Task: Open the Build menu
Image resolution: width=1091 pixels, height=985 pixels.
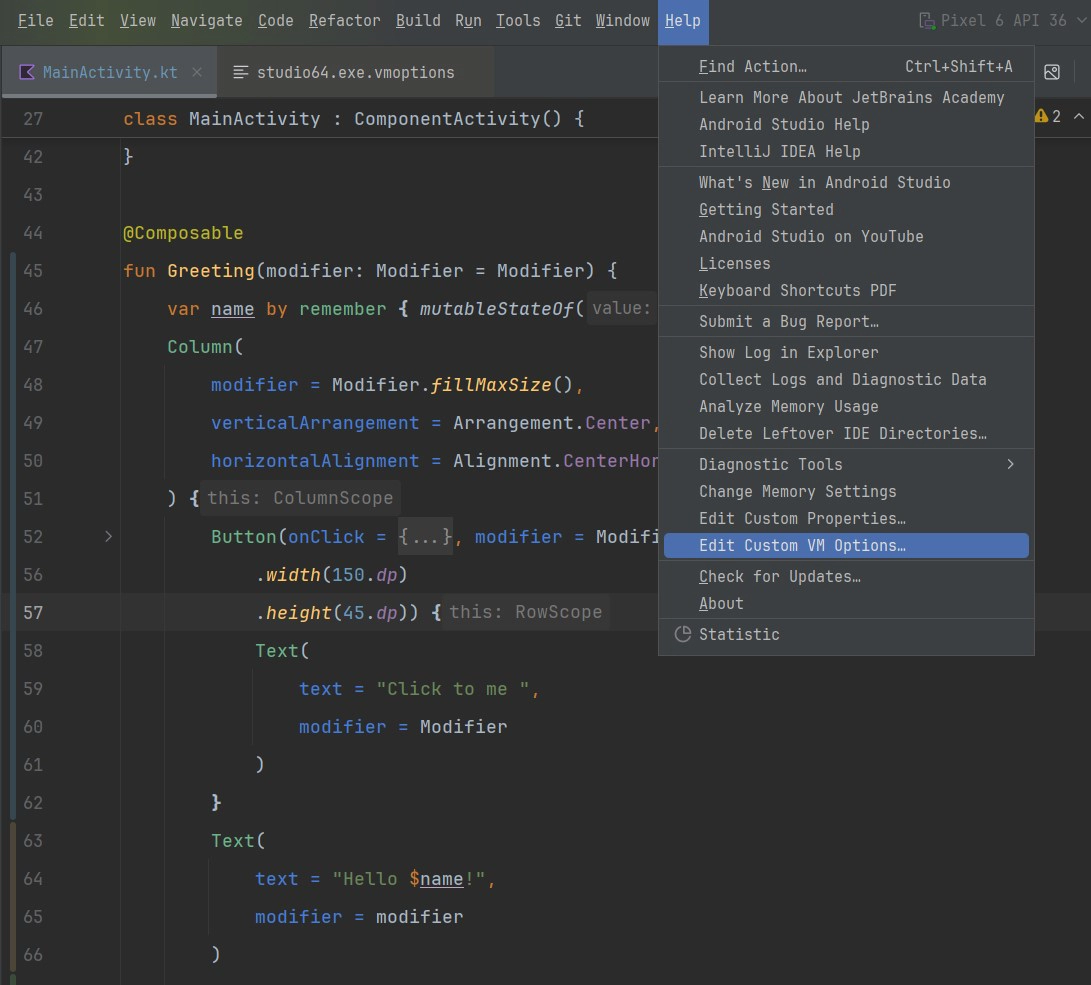Action: (x=418, y=21)
